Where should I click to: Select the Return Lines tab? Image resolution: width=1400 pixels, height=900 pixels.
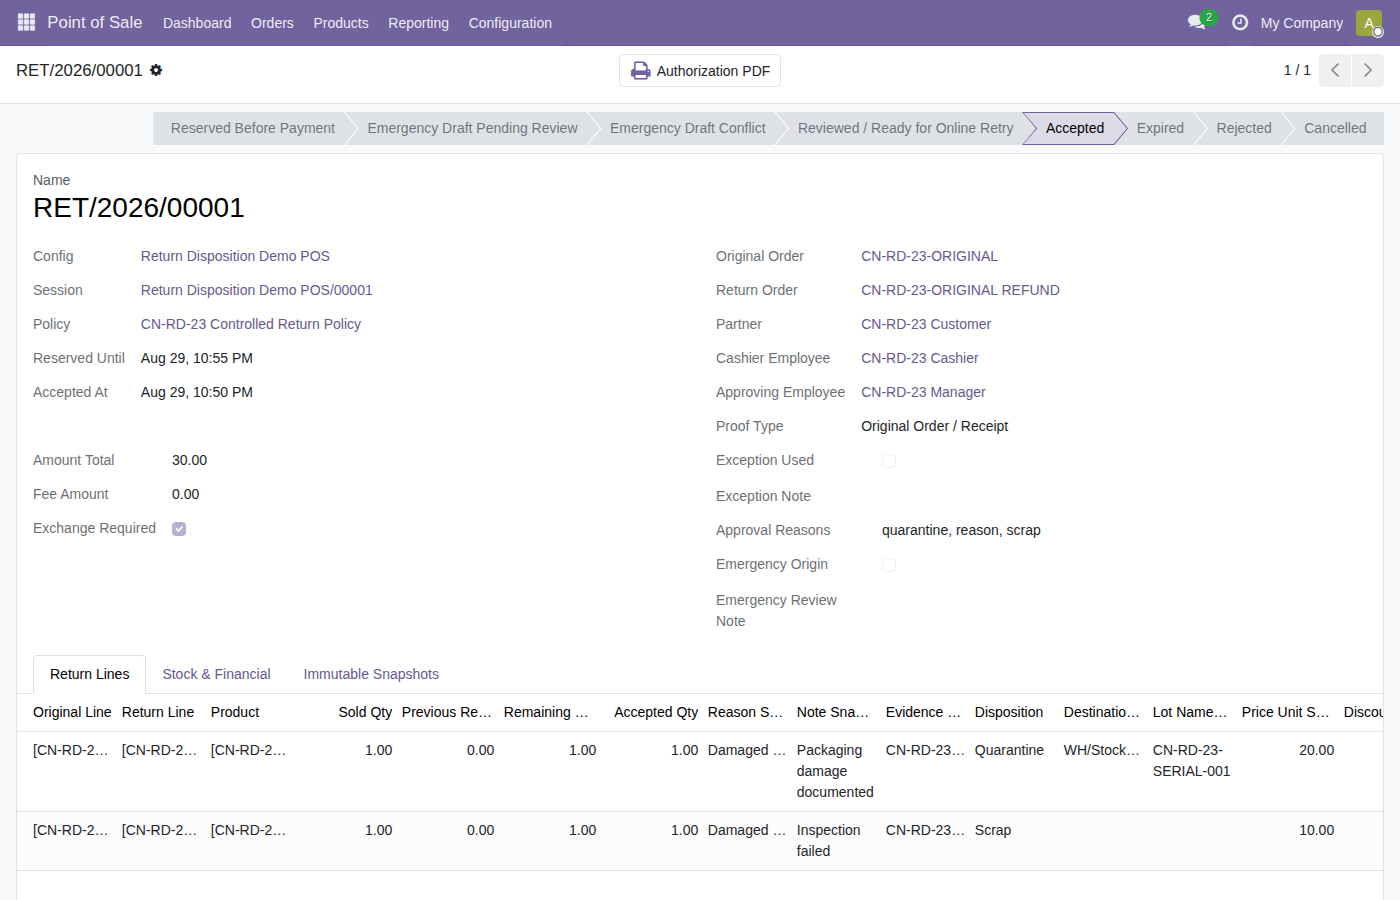coord(90,674)
